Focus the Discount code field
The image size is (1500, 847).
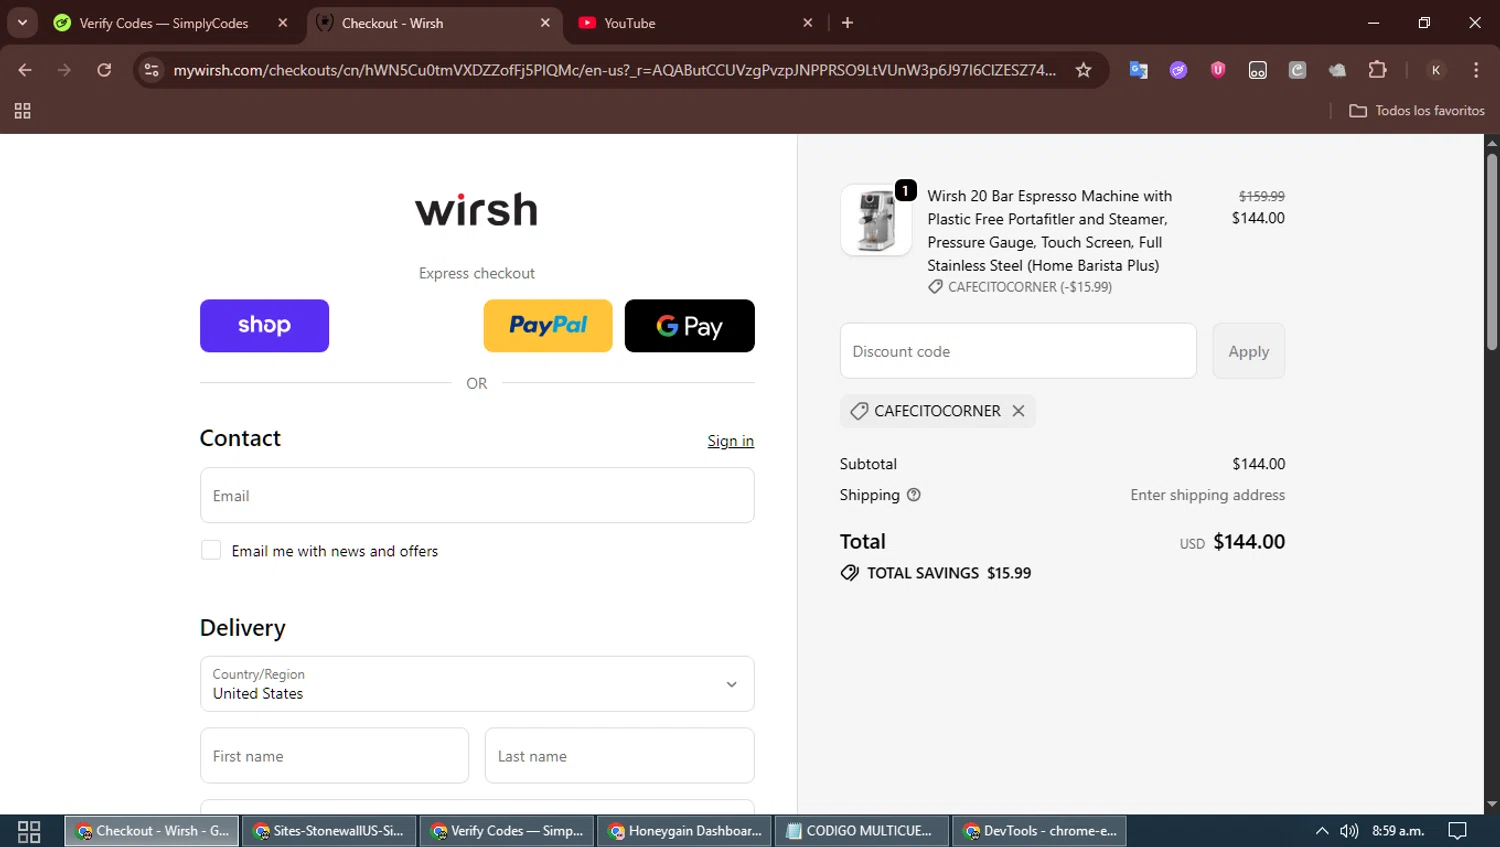1018,351
